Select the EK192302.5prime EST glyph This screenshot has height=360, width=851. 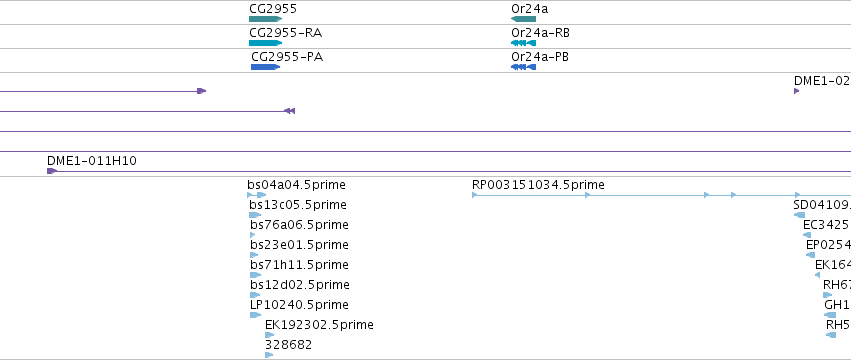coord(269,335)
